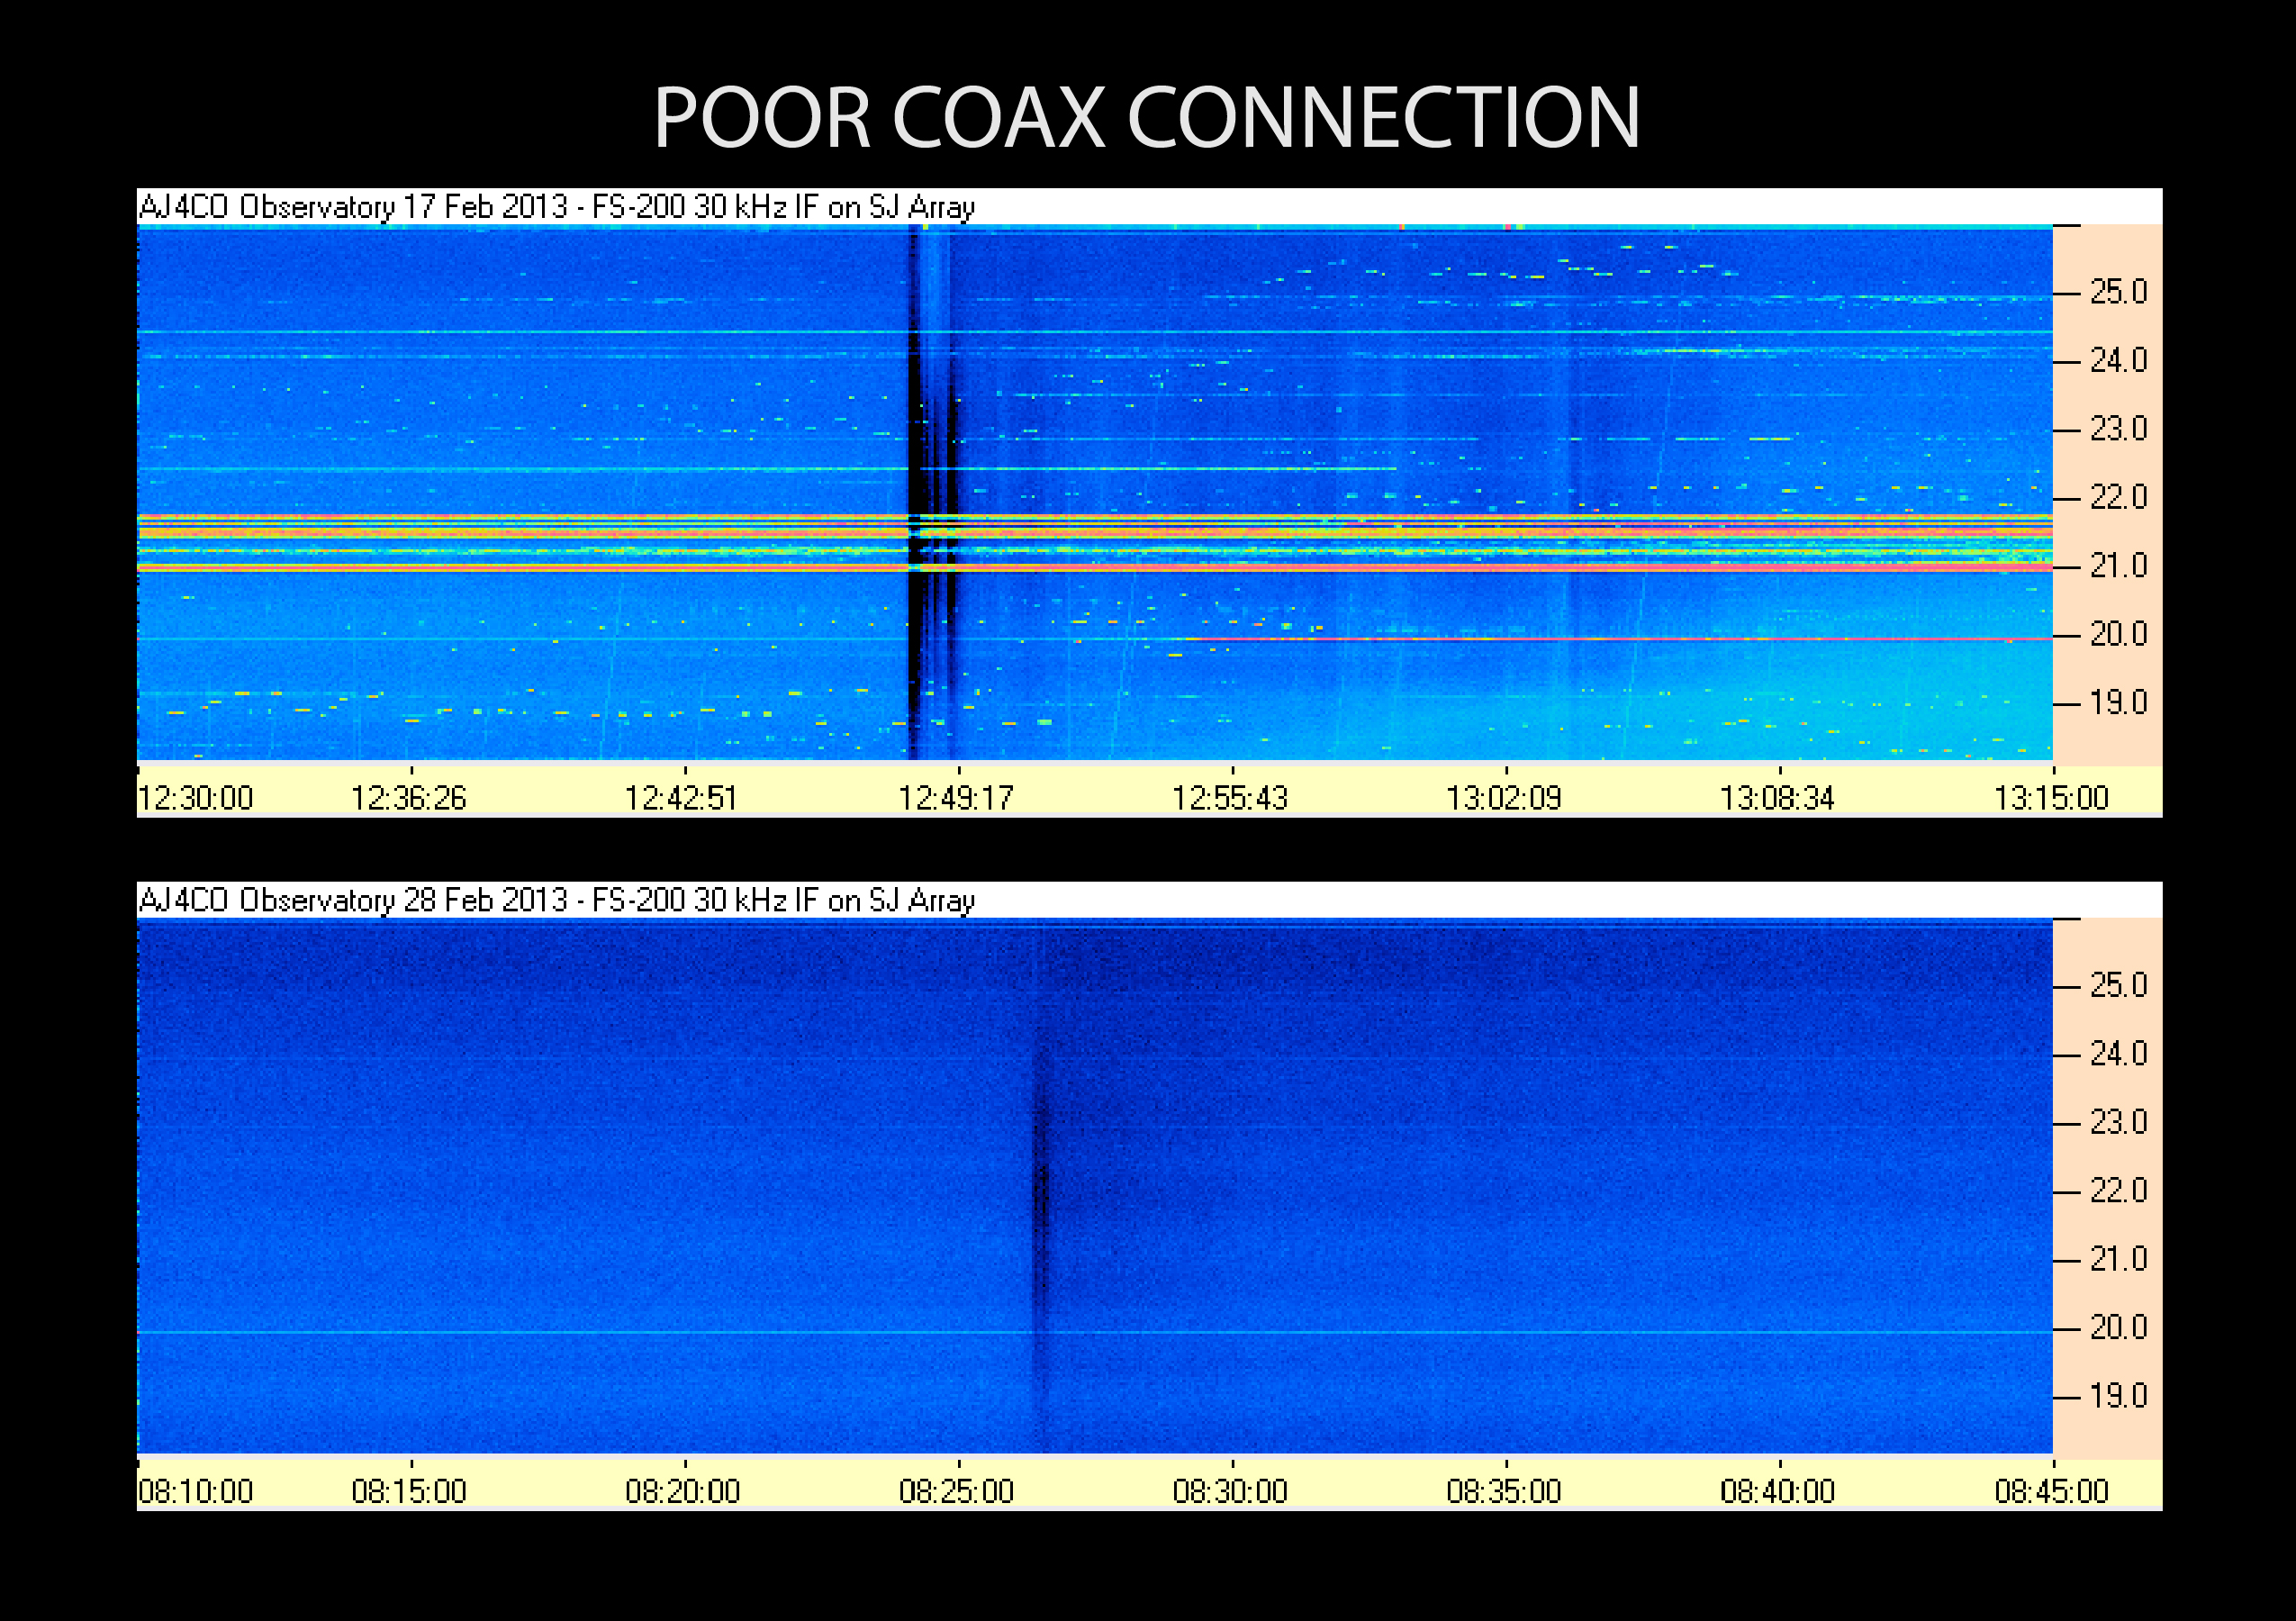Click the 08:45:00 time label
2296x1621 pixels.
pyautogui.click(x=2050, y=1491)
